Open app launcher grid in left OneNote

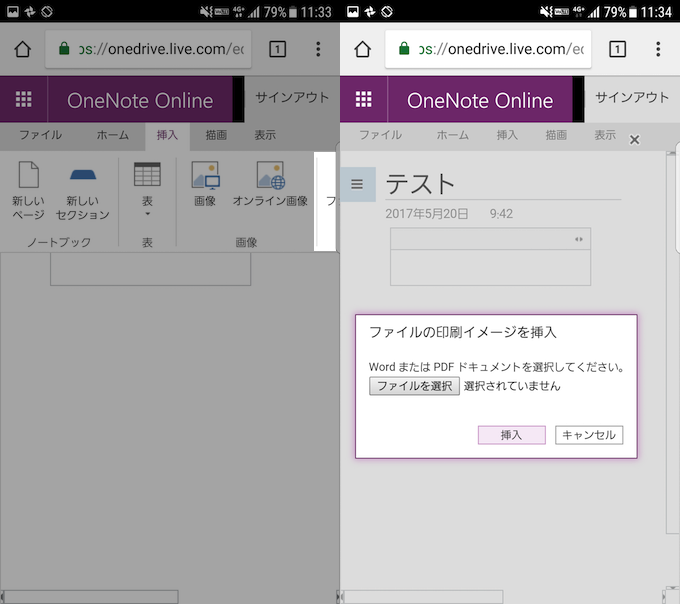[x=23, y=99]
